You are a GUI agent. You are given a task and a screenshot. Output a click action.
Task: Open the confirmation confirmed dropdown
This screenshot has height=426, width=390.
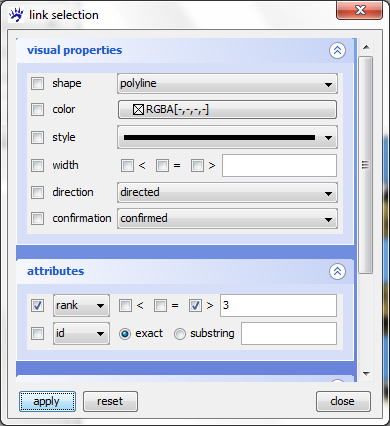227,219
